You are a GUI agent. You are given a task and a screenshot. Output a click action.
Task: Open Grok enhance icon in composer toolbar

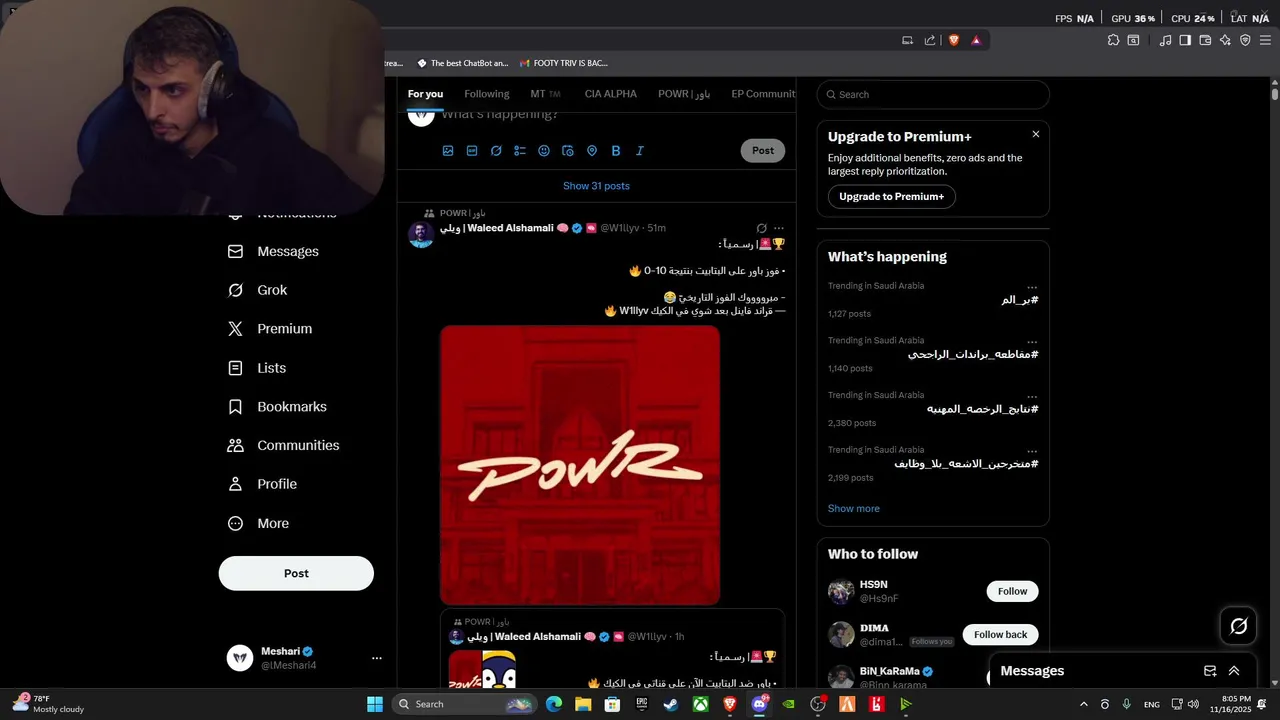496,151
